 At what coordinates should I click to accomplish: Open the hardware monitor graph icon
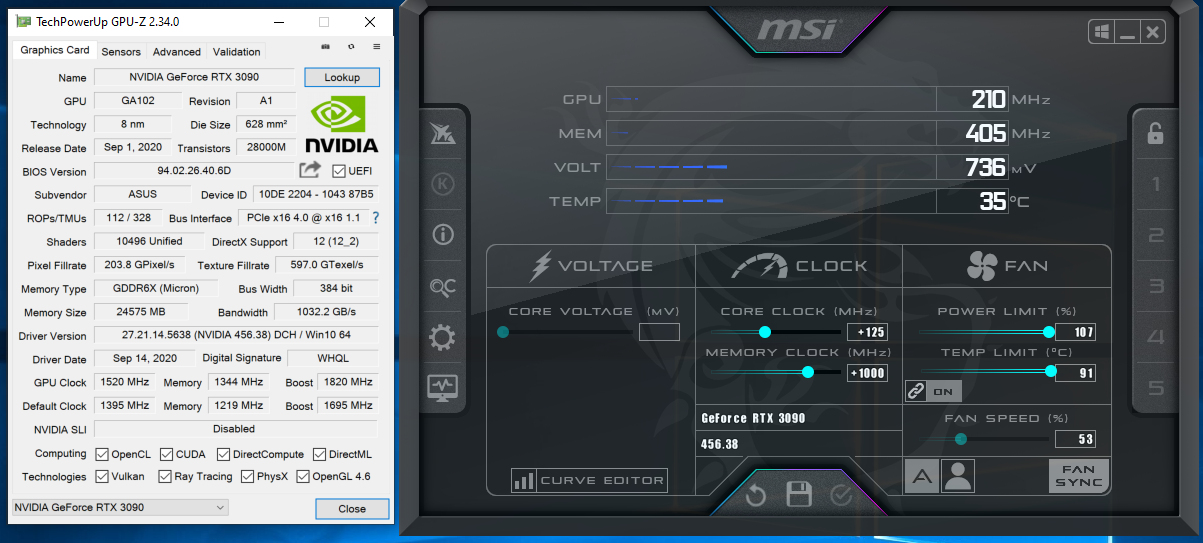click(442, 387)
